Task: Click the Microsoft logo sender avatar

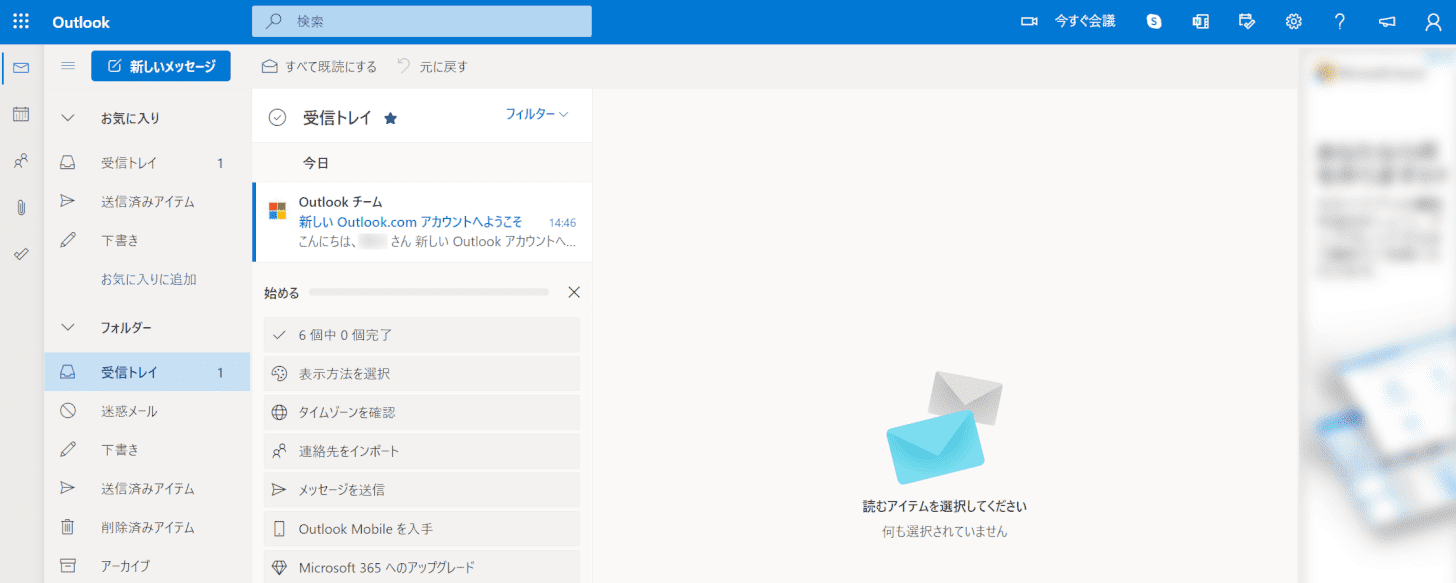Action: tap(278, 211)
